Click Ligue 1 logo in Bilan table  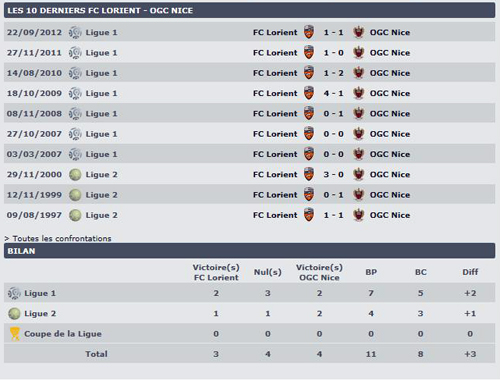tap(14, 293)
